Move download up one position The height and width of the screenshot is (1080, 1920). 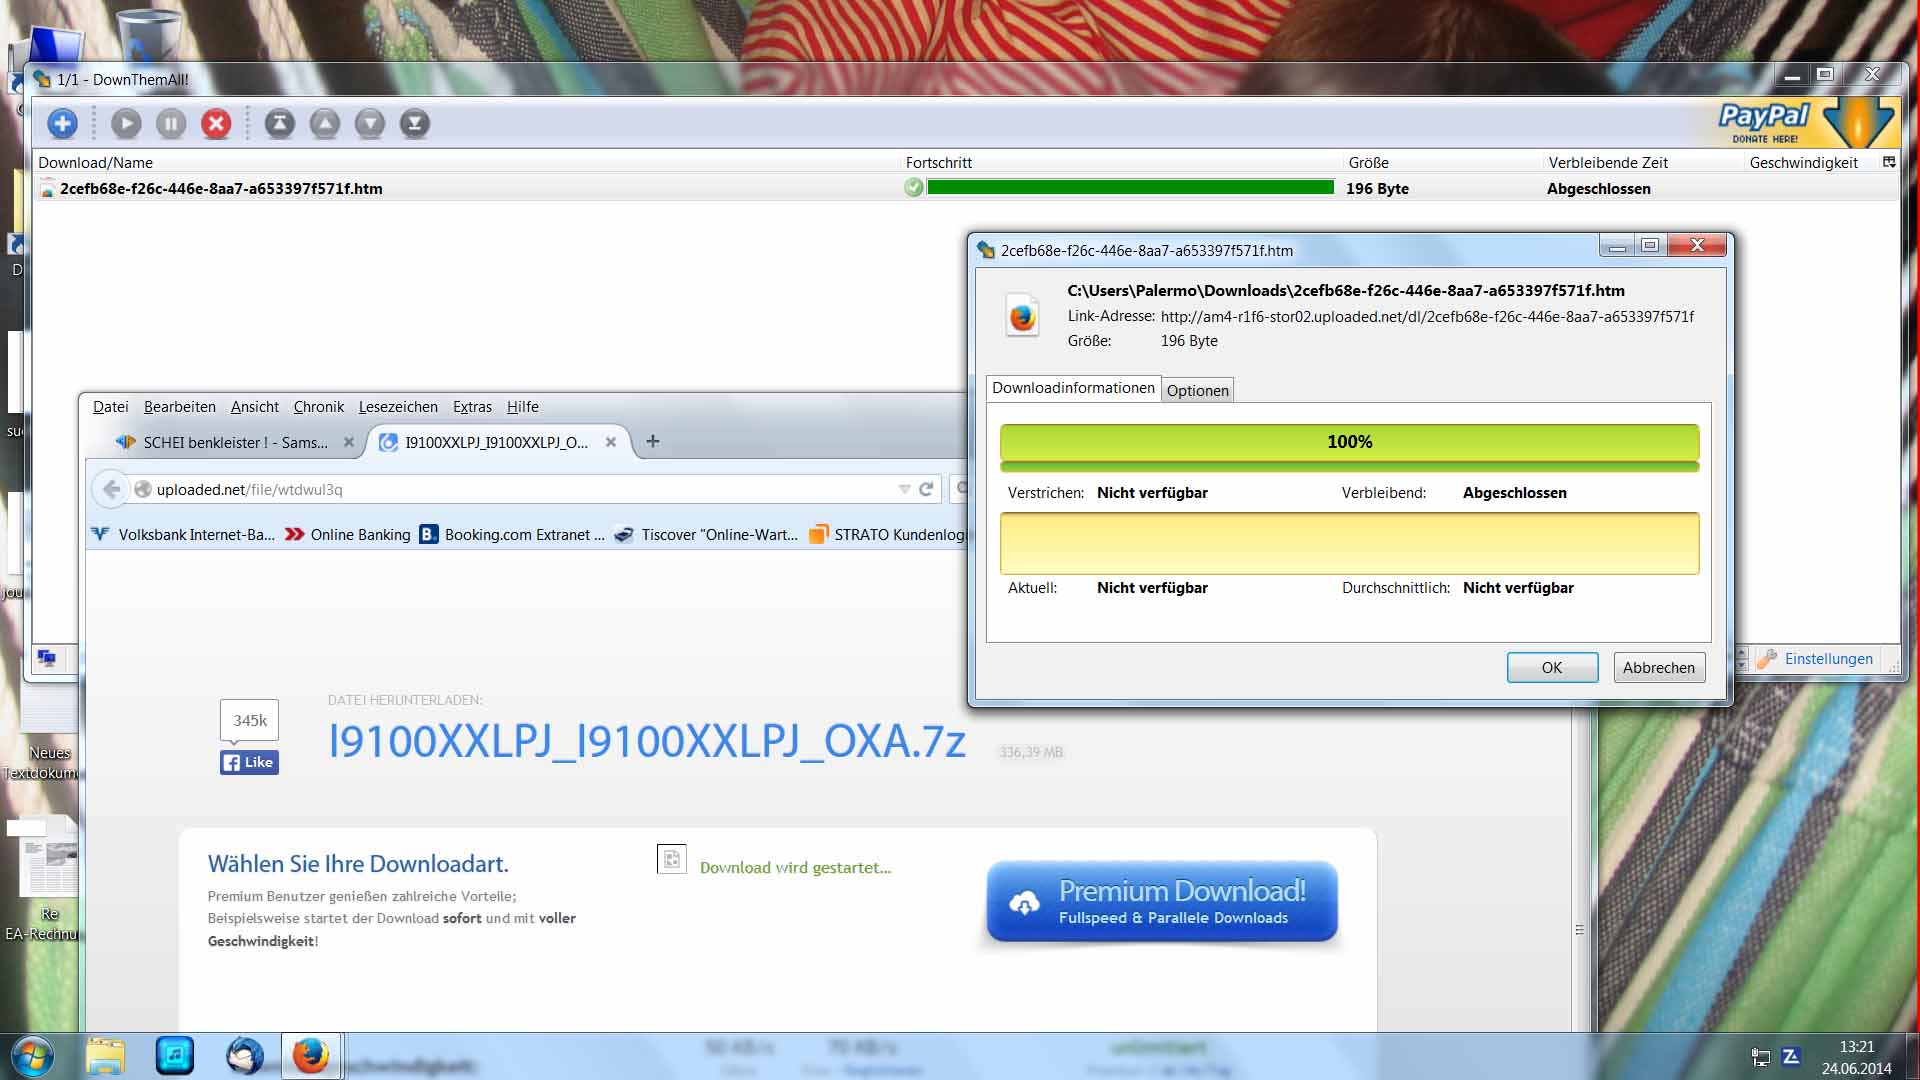pyautogui.click(x=325, y=123)
